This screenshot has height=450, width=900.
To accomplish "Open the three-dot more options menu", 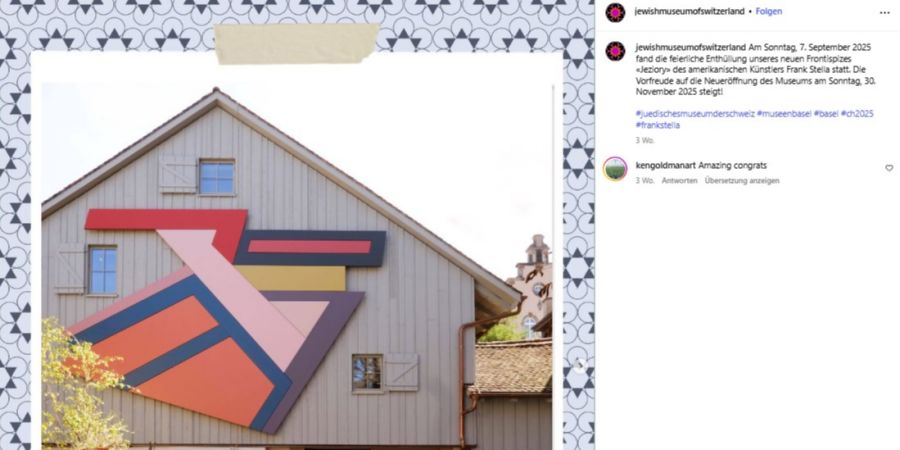I will (x=885, y=12).
